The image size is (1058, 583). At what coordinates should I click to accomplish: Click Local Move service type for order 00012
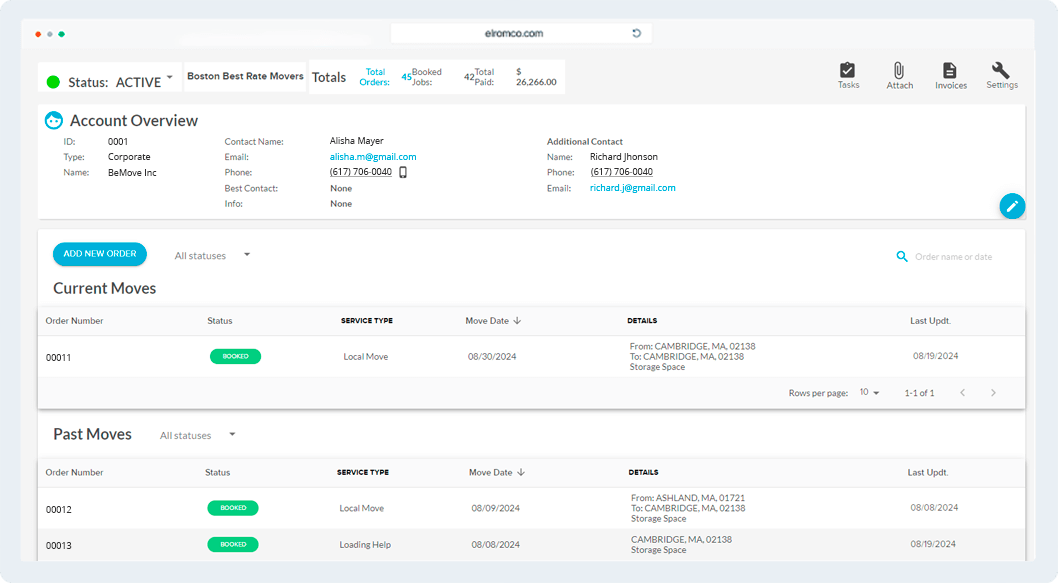pyautogui.click(x=362, y=508)
